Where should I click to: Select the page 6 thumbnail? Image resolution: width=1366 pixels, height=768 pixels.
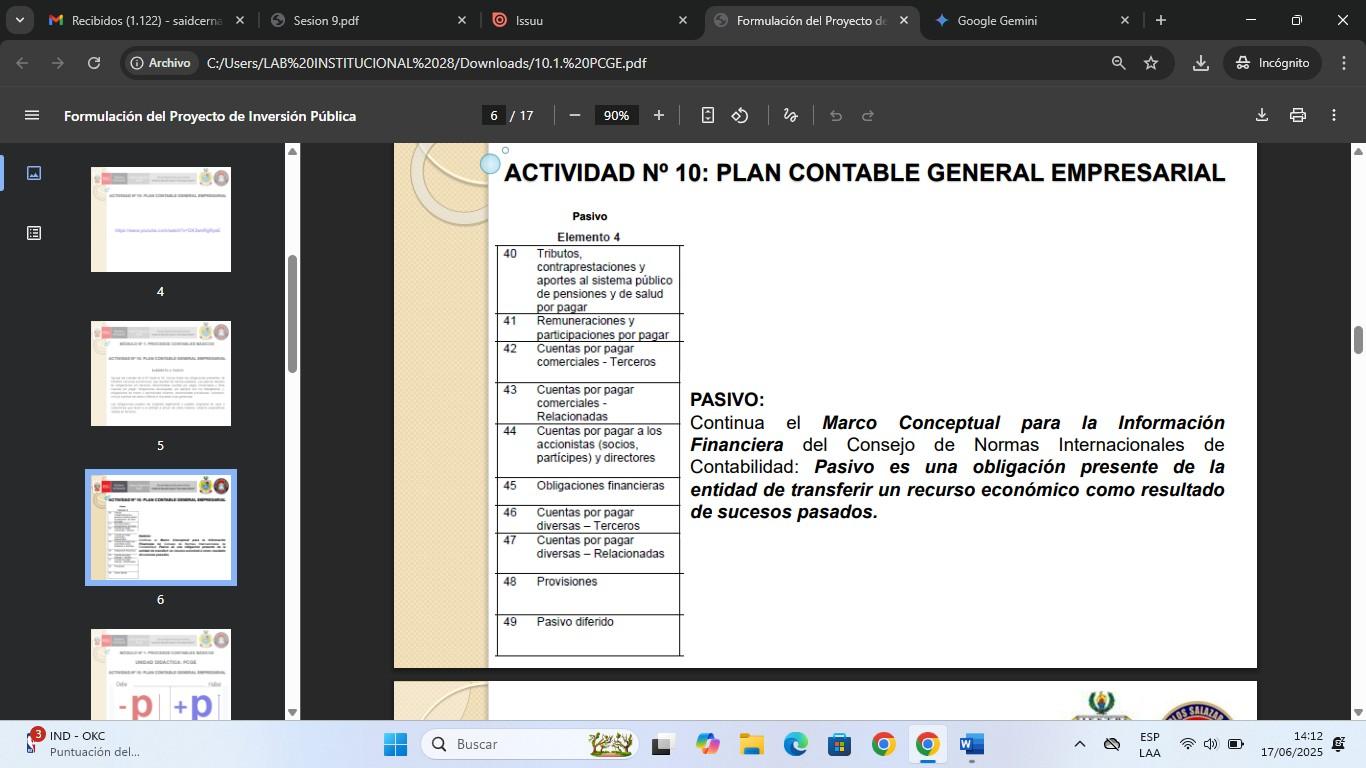161,527
